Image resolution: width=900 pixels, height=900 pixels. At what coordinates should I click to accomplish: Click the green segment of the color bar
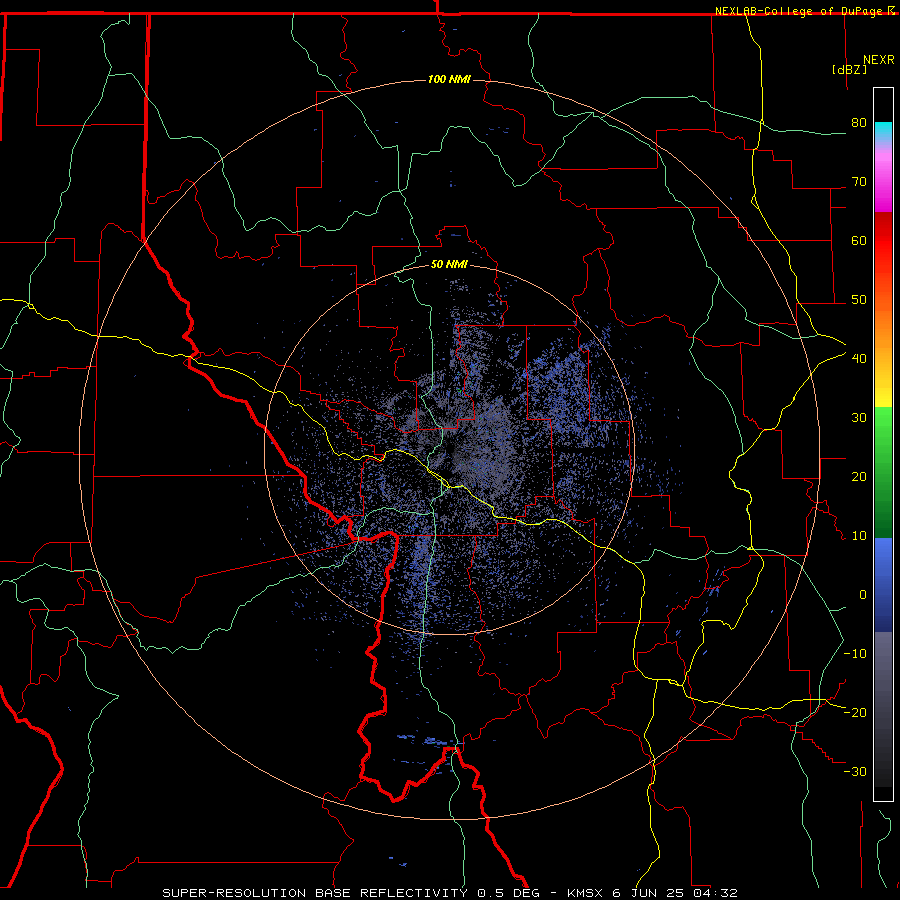pyautogui.click(x=883, y=472)
